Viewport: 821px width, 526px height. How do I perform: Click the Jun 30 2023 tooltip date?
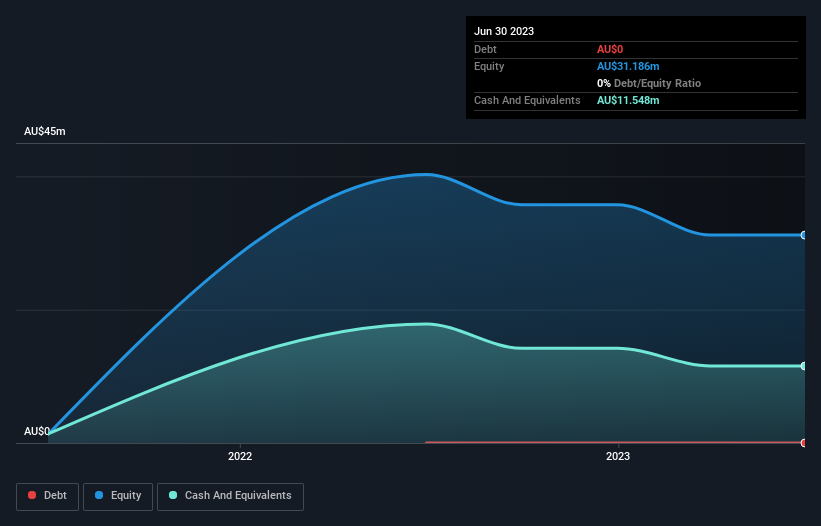tap(504, 31)
